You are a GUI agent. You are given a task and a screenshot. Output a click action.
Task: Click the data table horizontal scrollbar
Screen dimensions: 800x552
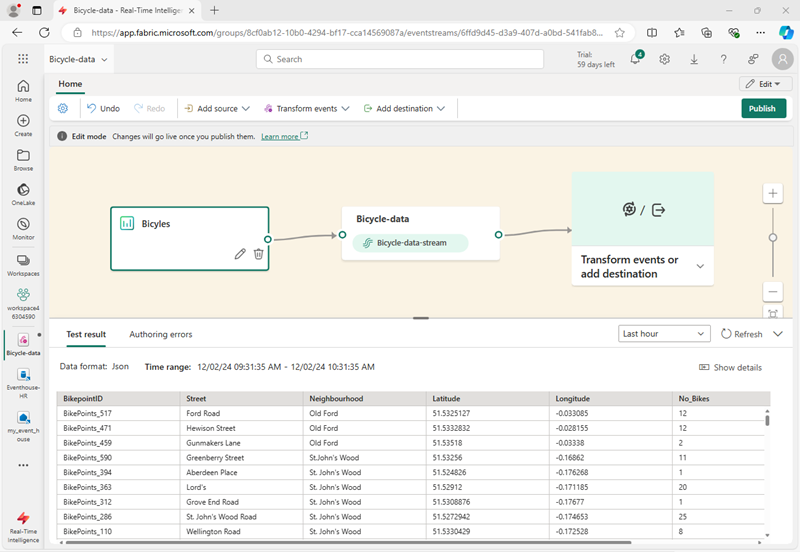point(348,542)
